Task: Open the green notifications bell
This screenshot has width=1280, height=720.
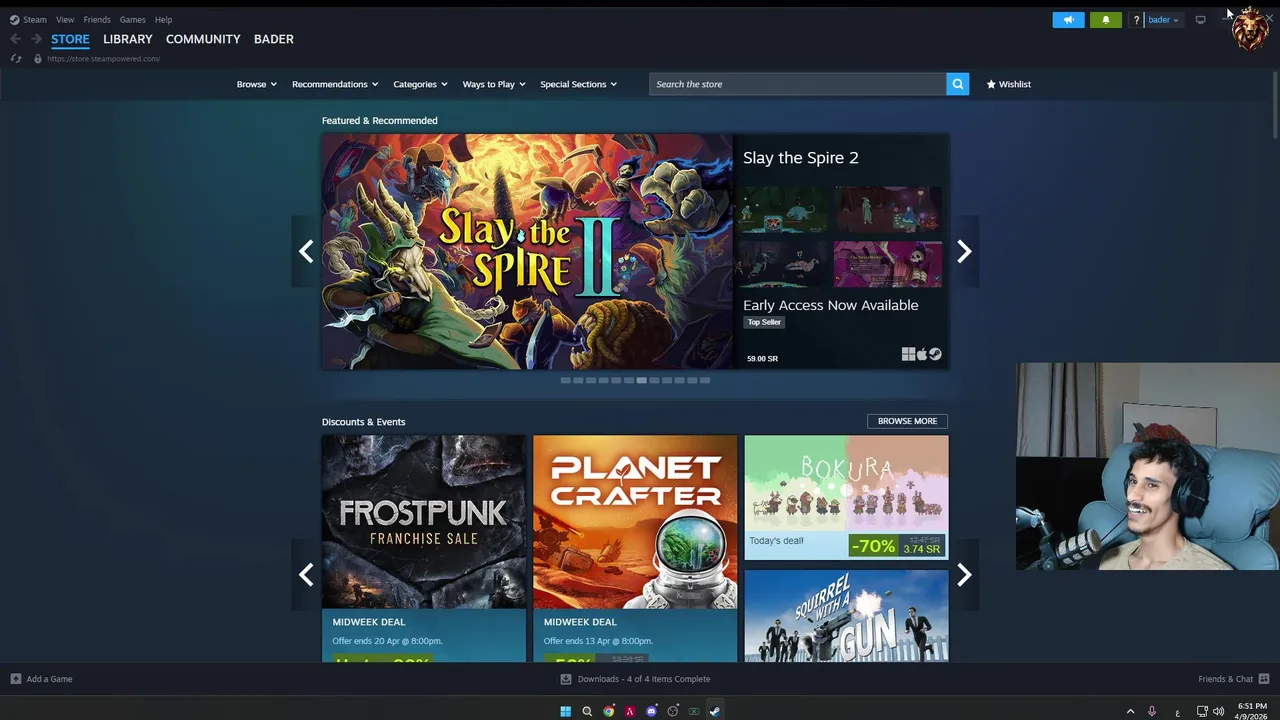Action: (x=1105, y=20)
